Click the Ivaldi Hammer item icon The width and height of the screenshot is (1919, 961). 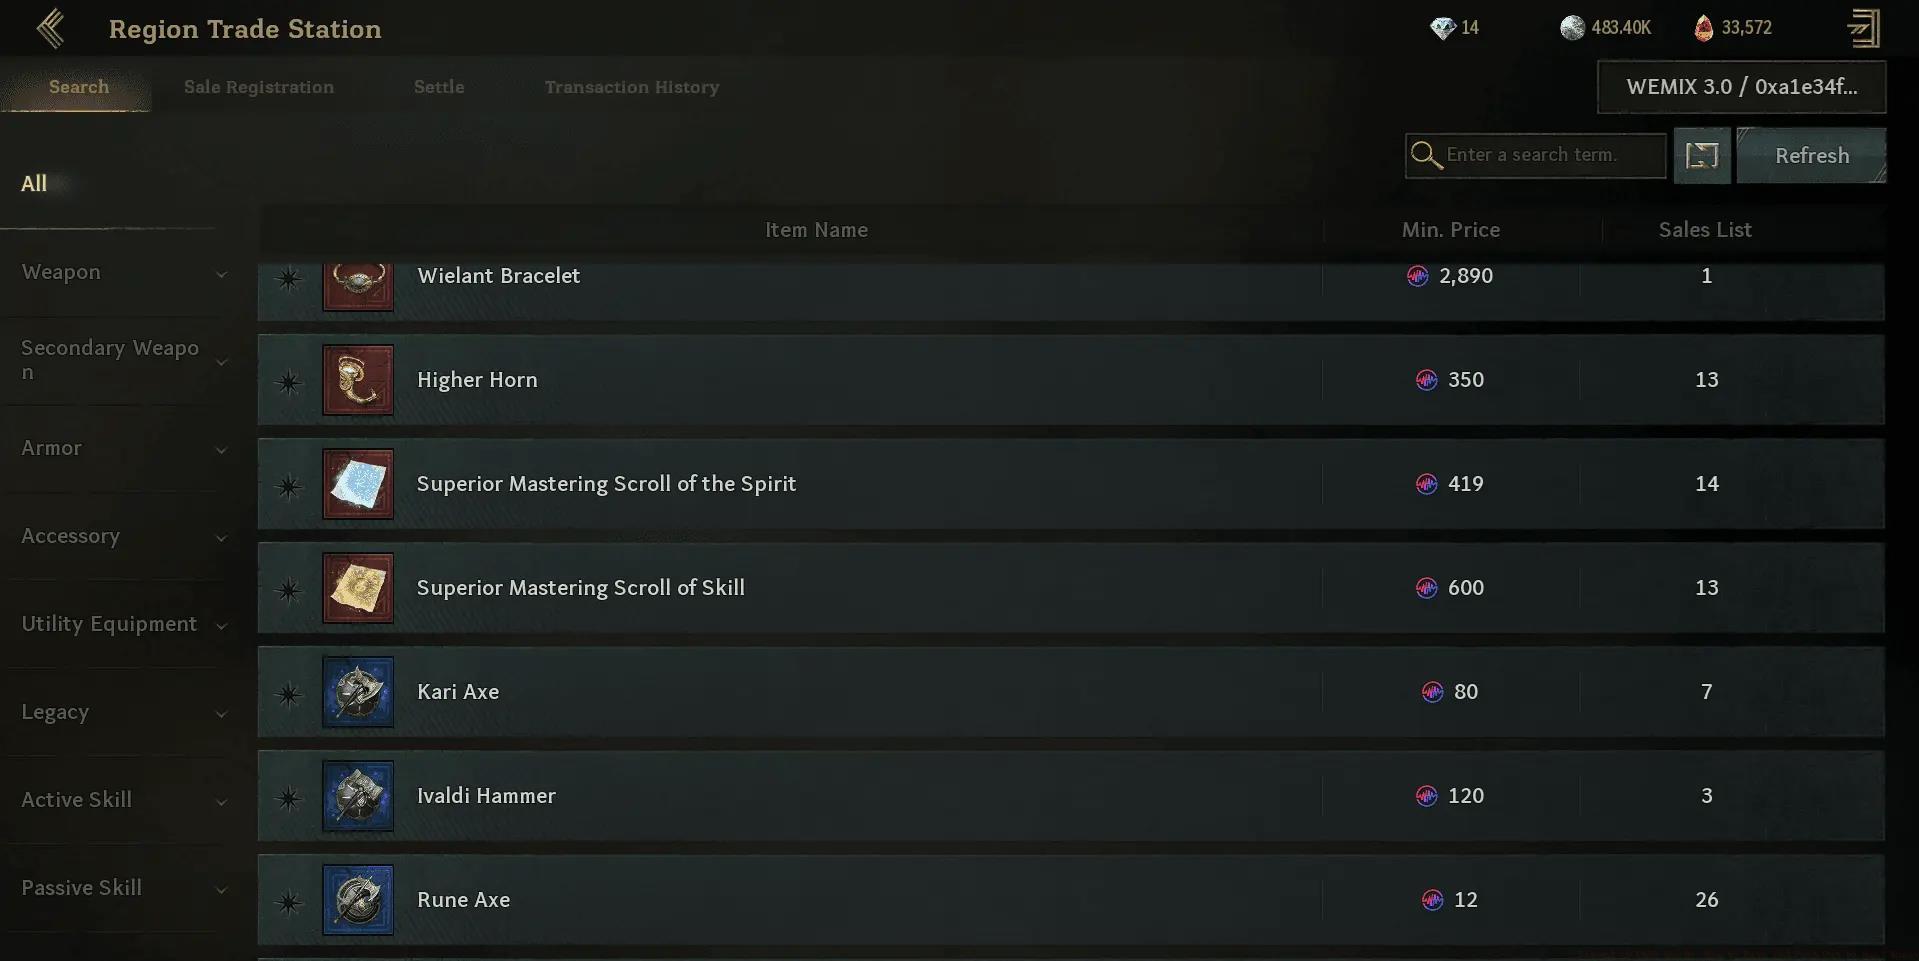click(x=358, y=796)
